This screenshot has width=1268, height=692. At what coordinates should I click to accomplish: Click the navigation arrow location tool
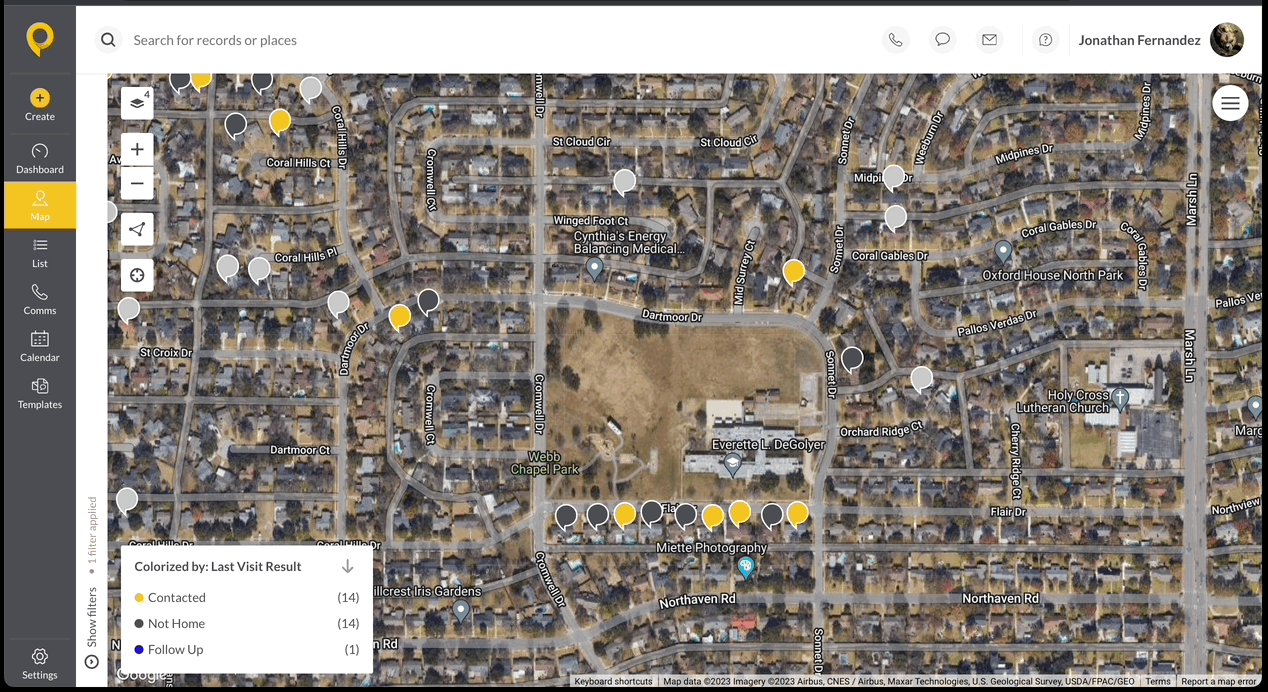[x=137, y=229]
